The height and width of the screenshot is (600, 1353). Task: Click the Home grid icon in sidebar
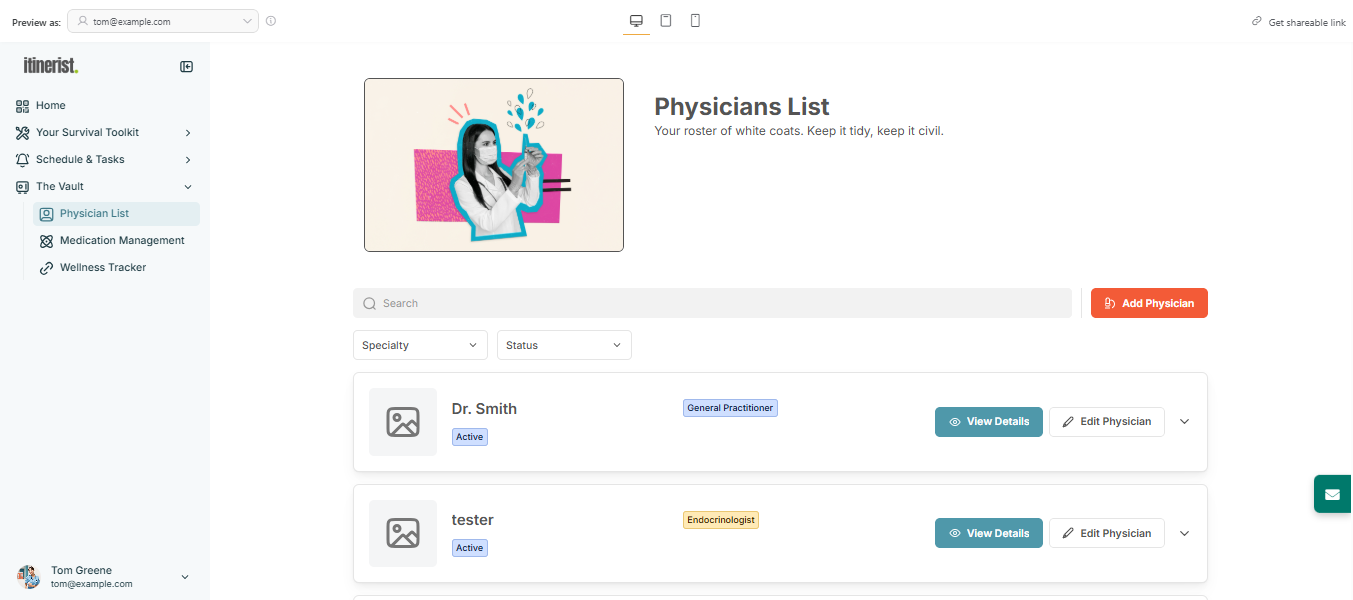21,105
